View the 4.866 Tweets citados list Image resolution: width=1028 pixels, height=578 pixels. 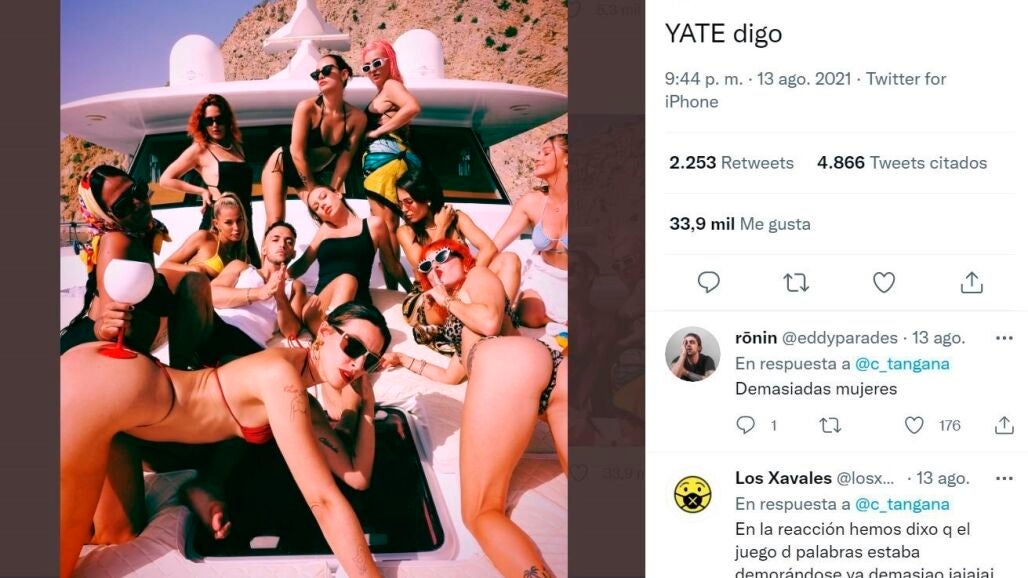pyautogui.click(x=901, y=163)
